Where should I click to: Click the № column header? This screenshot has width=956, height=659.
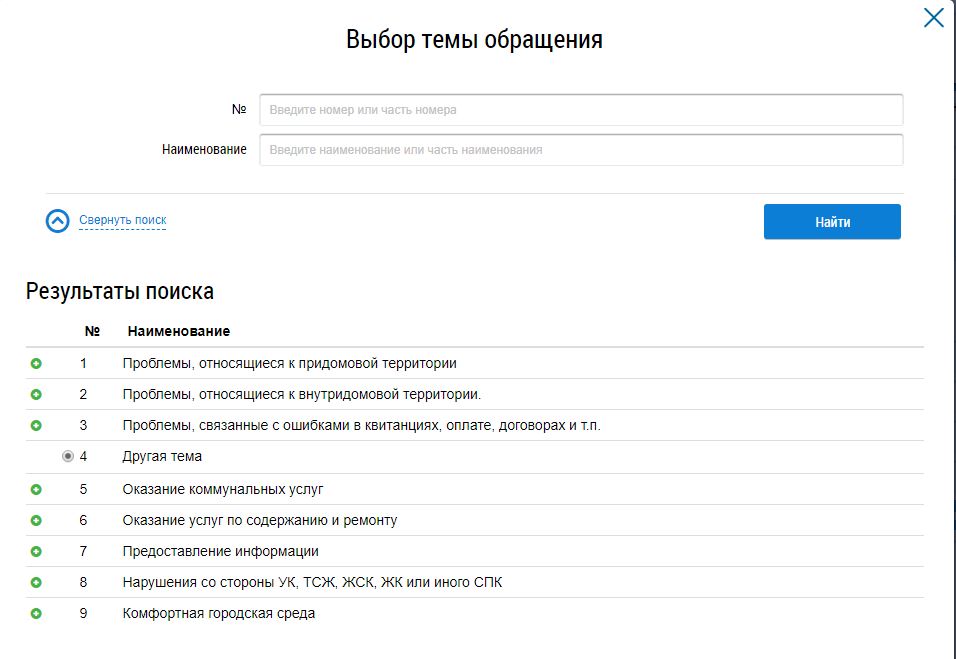click(92, 331)
